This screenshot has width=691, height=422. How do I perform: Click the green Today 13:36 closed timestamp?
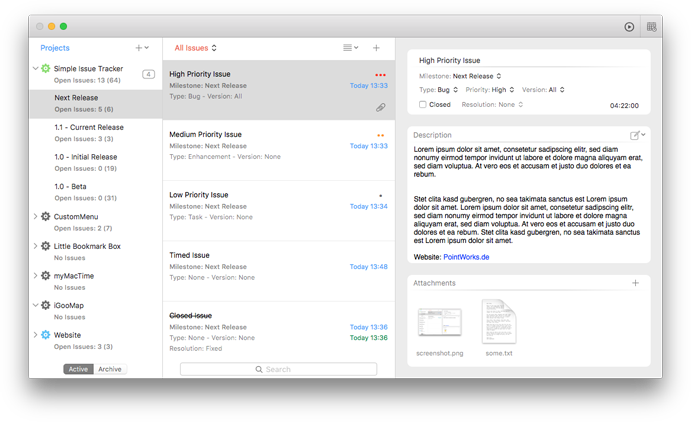368,337
